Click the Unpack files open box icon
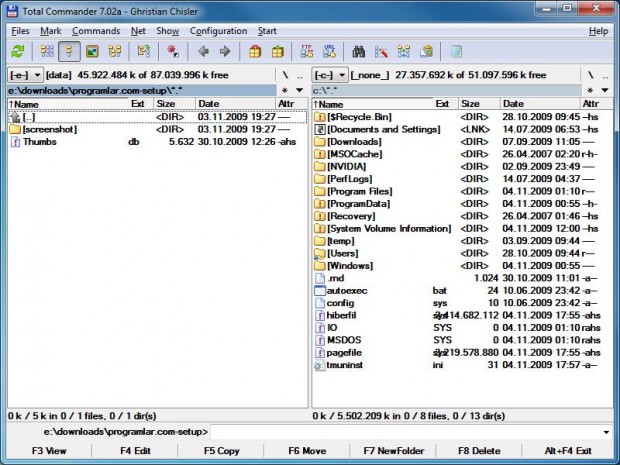The width and height of the screenshot is (620, 465). pyautogui.click(x=278, y=51)
